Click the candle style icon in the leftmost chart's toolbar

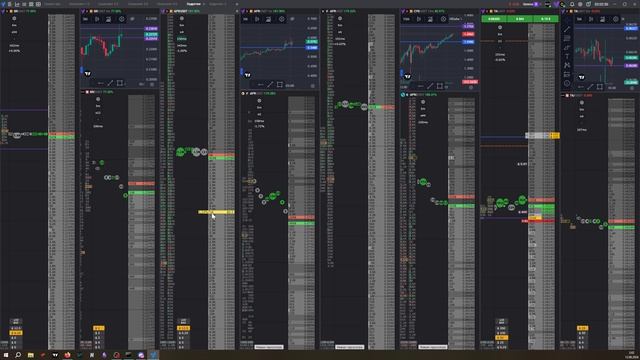click(97, 19)
